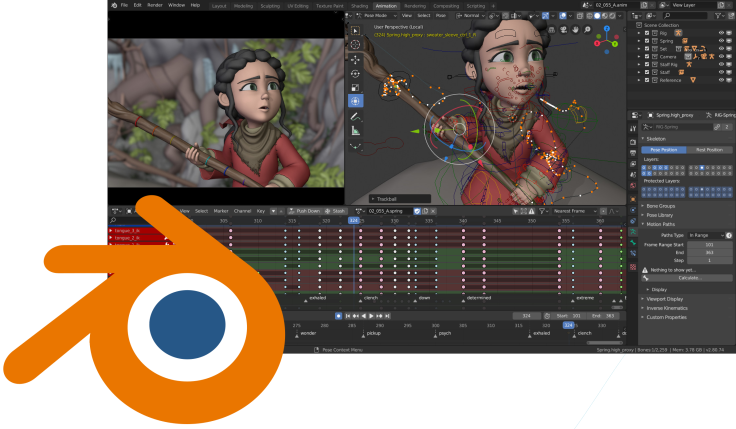
Task: Open the Render menu
Action: [155, 5]
